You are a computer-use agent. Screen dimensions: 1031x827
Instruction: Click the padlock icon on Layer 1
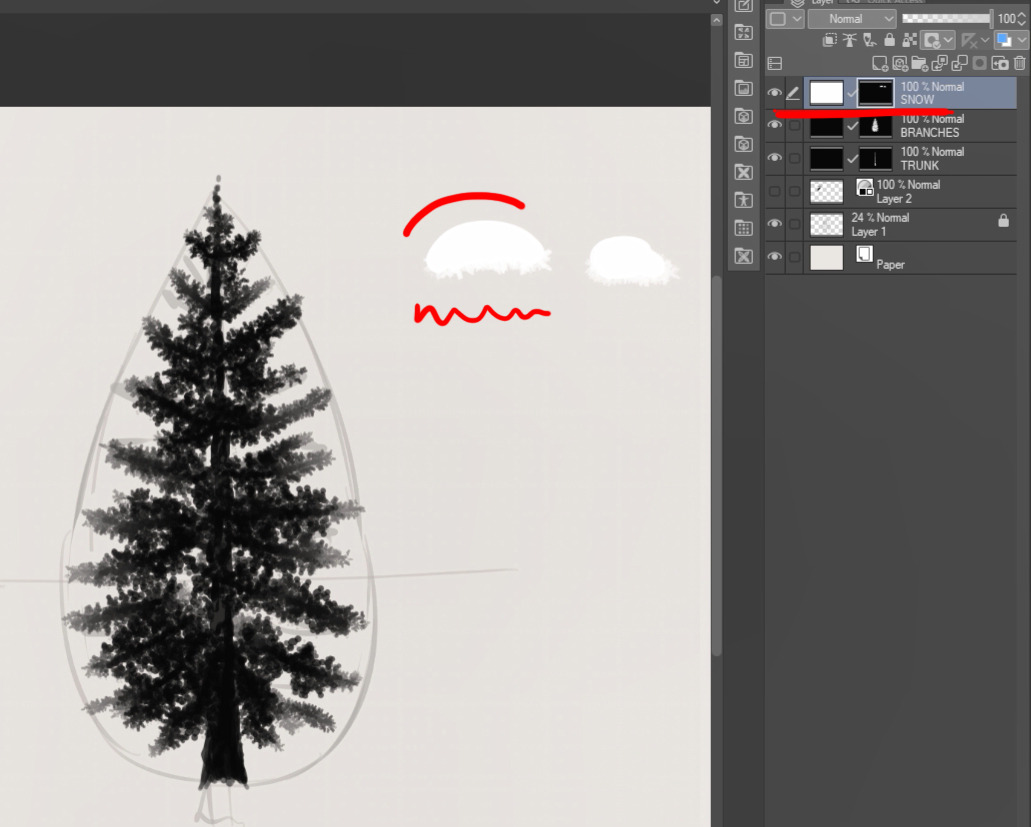pyautogui.click(x=1003, y=220)
